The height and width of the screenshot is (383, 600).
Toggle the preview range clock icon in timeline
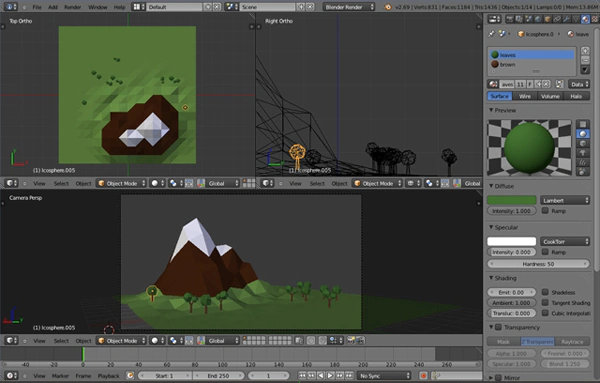[x=130, y=376]
